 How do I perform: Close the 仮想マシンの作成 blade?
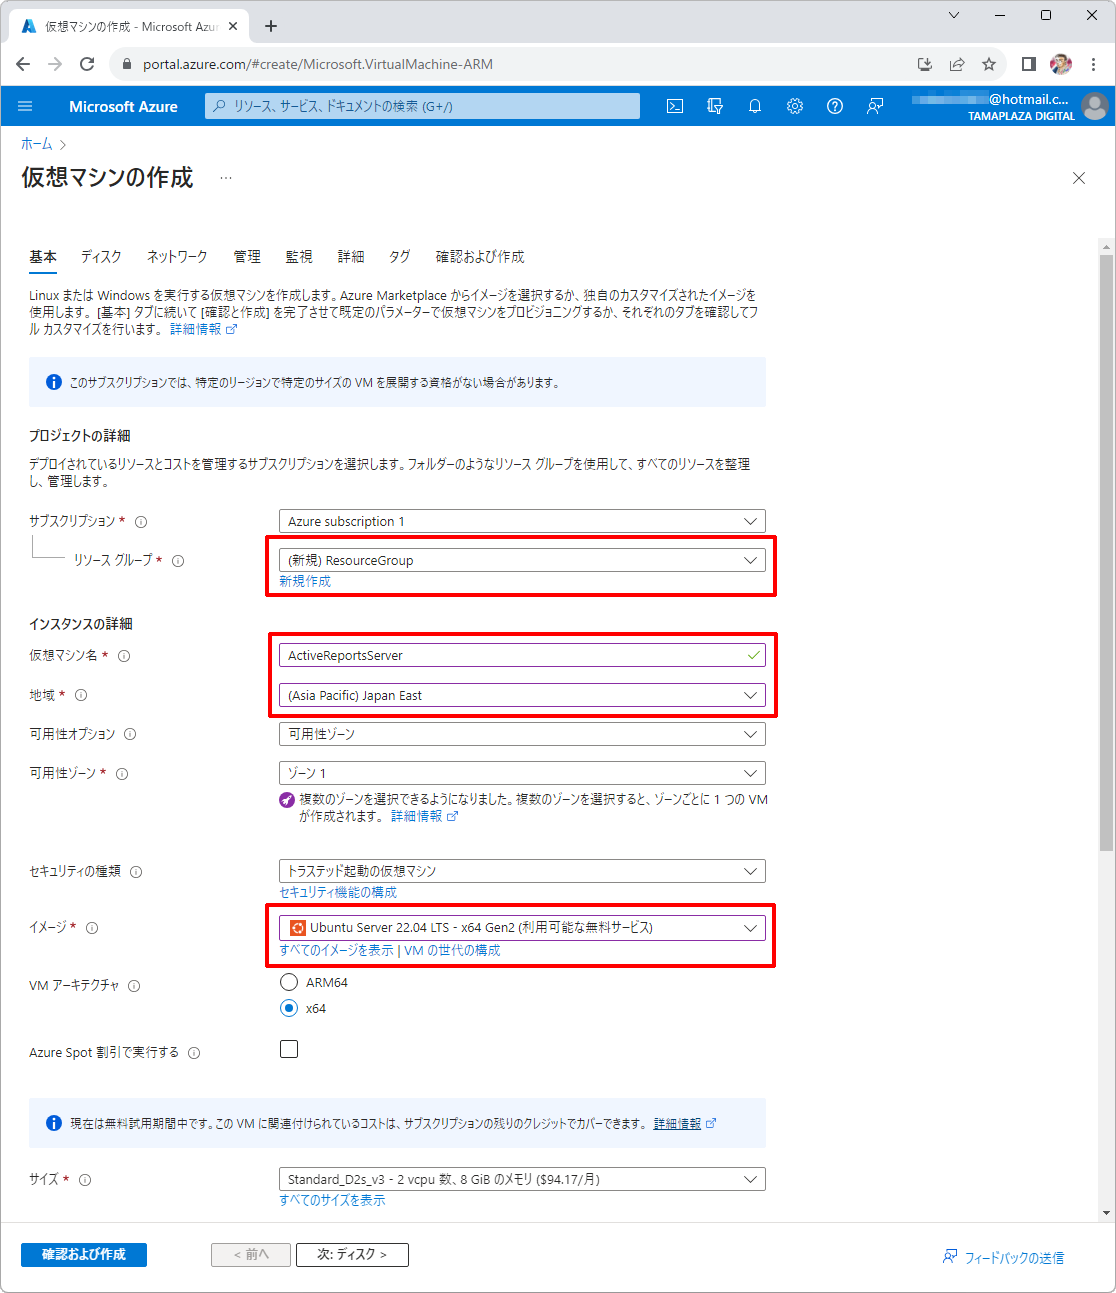[x=1079, y=178]
